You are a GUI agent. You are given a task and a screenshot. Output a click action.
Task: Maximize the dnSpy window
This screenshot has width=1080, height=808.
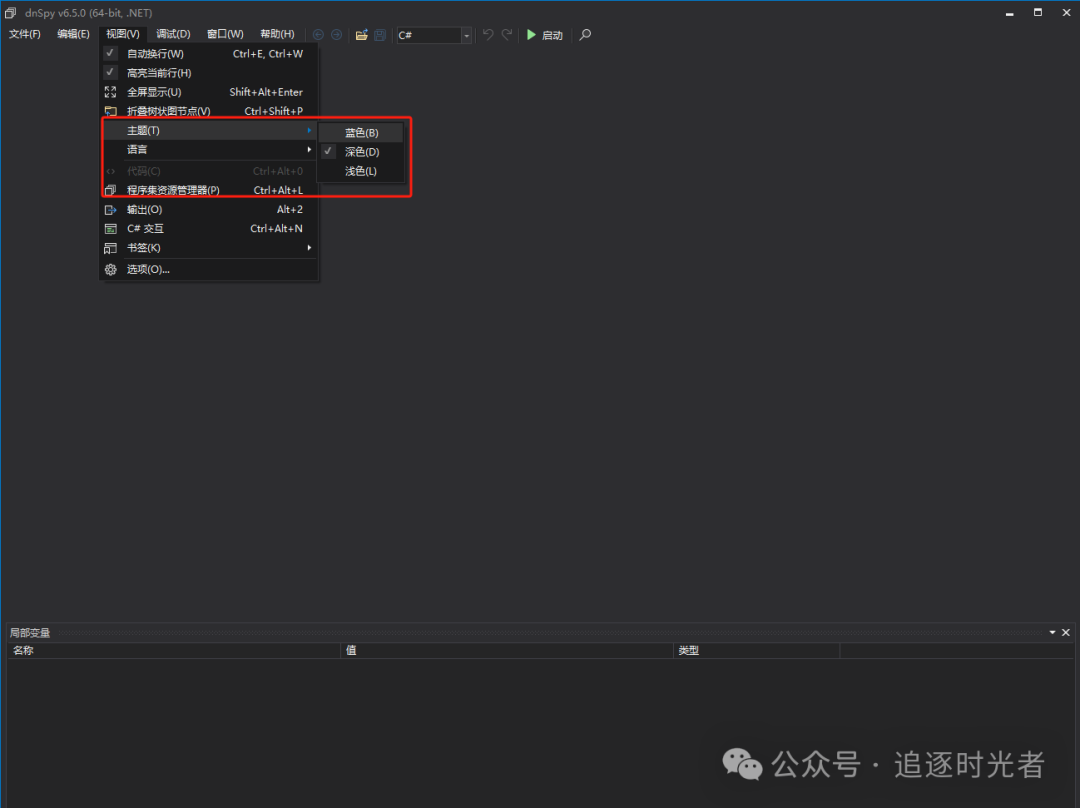tap(1038, 12)
